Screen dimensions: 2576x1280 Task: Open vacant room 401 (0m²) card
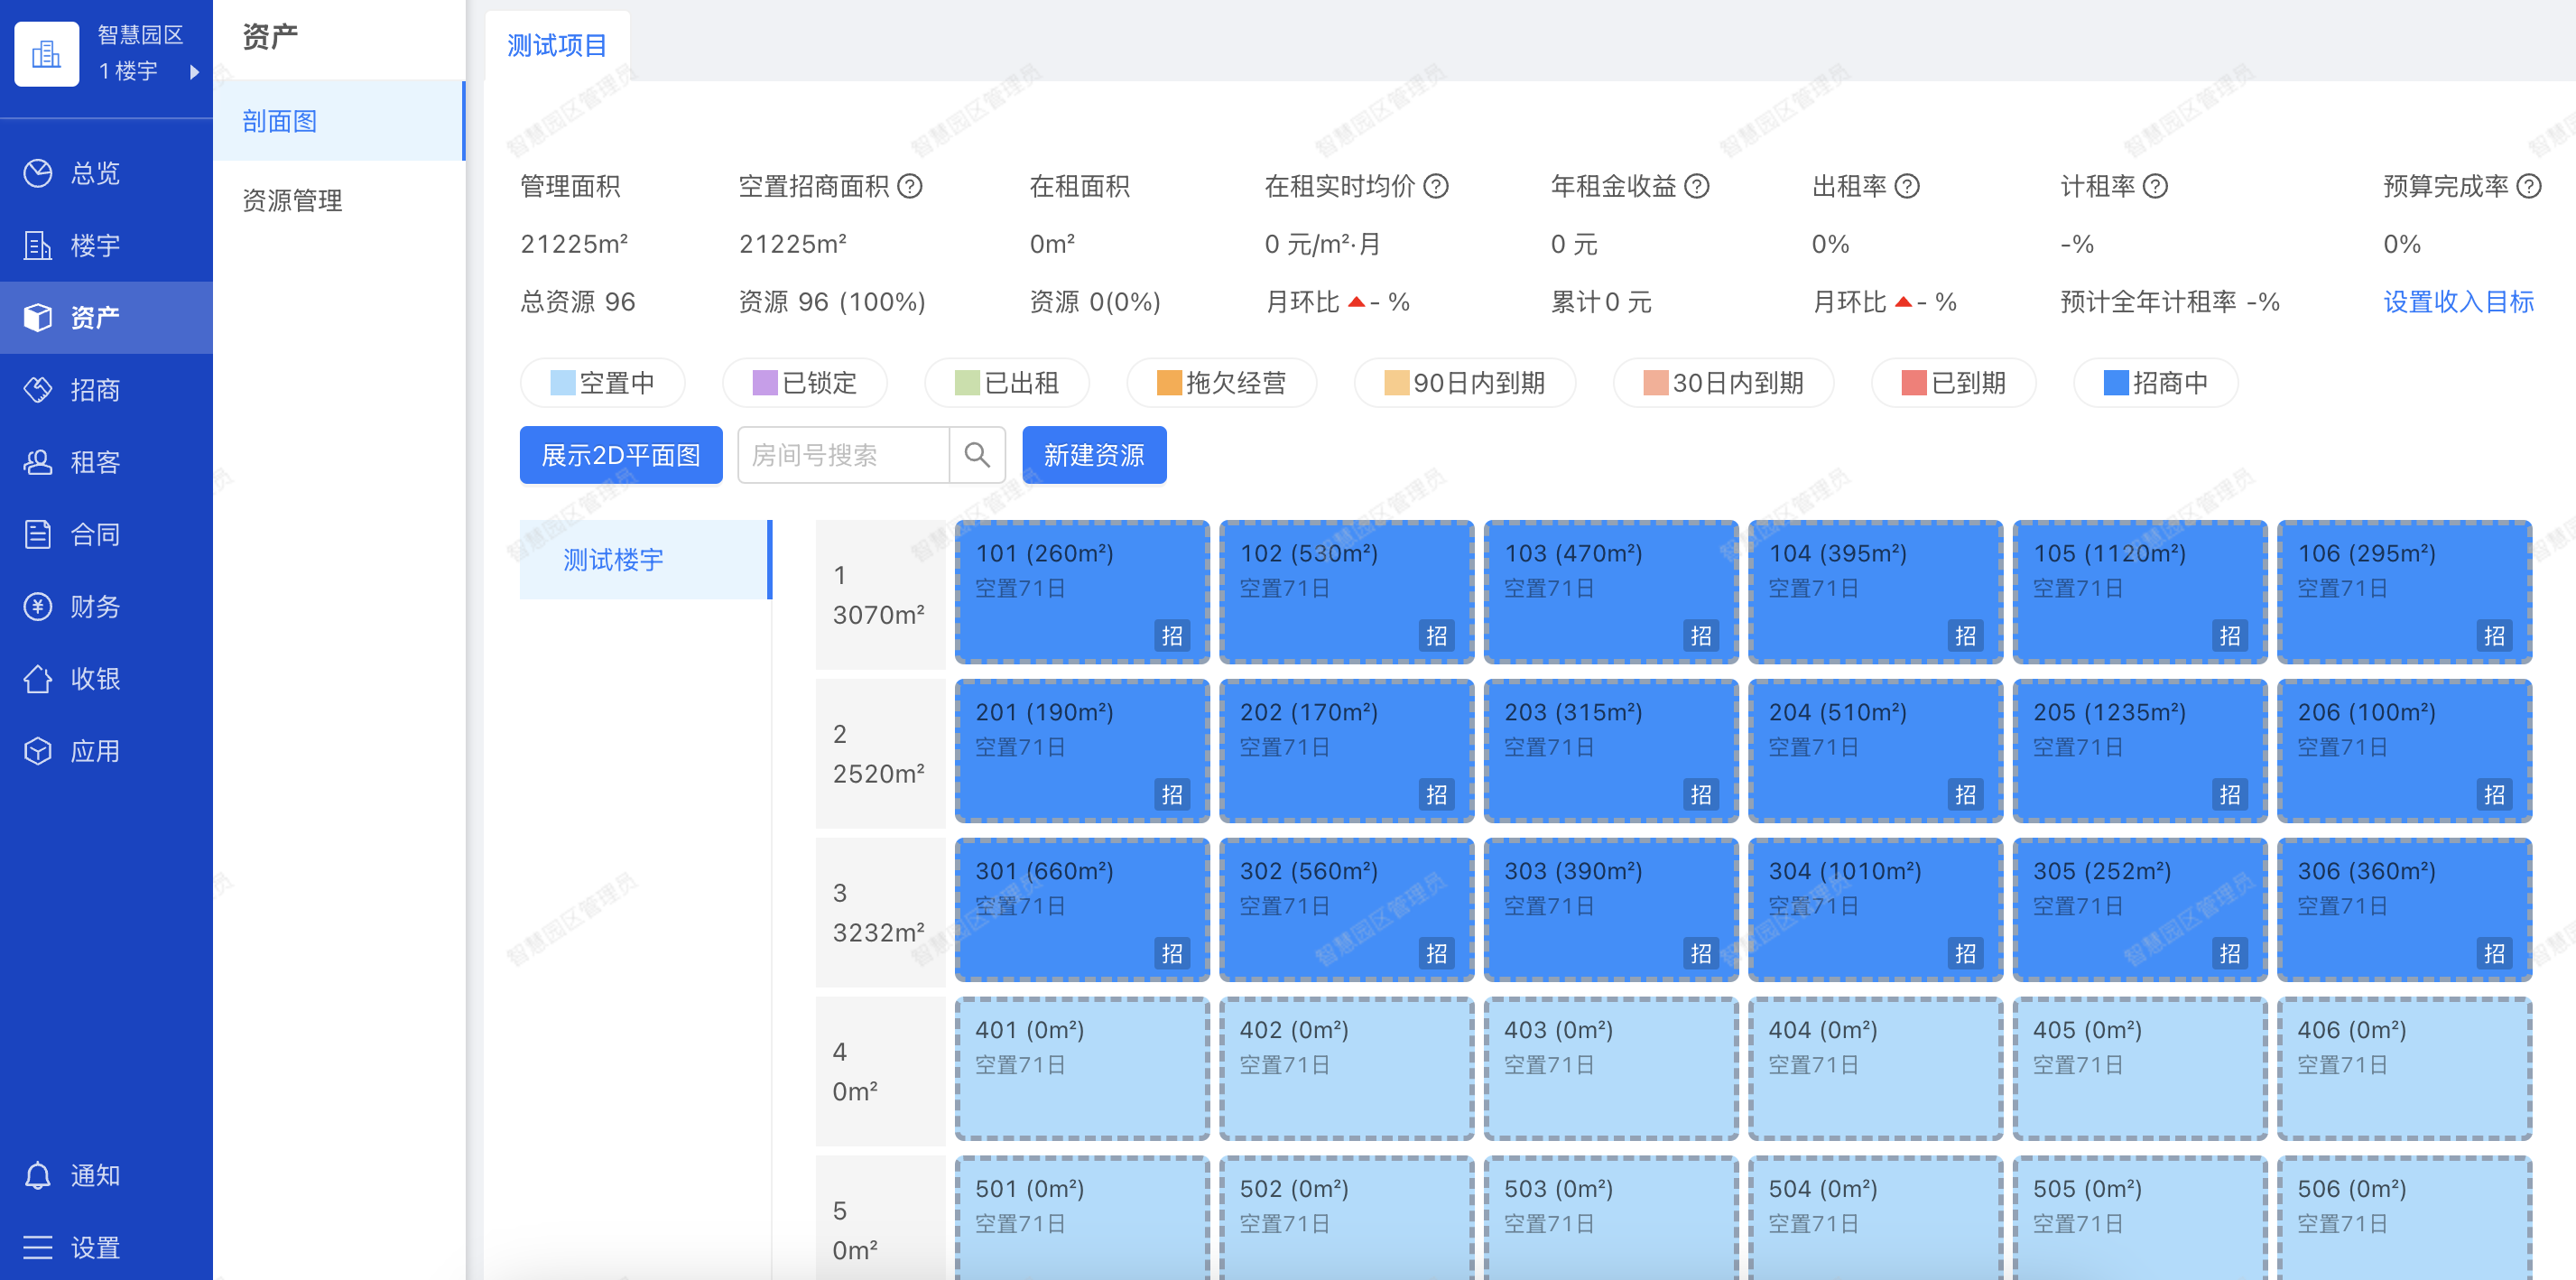[x=1082, y=1069]
